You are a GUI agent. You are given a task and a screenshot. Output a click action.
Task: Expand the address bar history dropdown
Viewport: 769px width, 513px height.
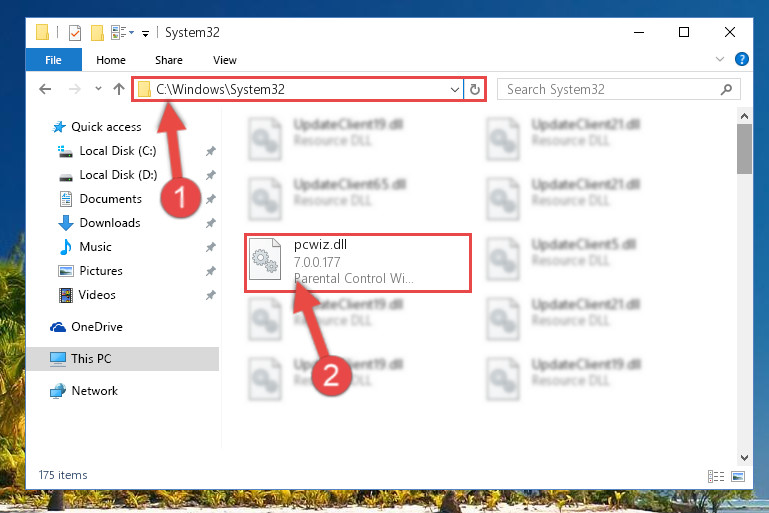(455, 89)
